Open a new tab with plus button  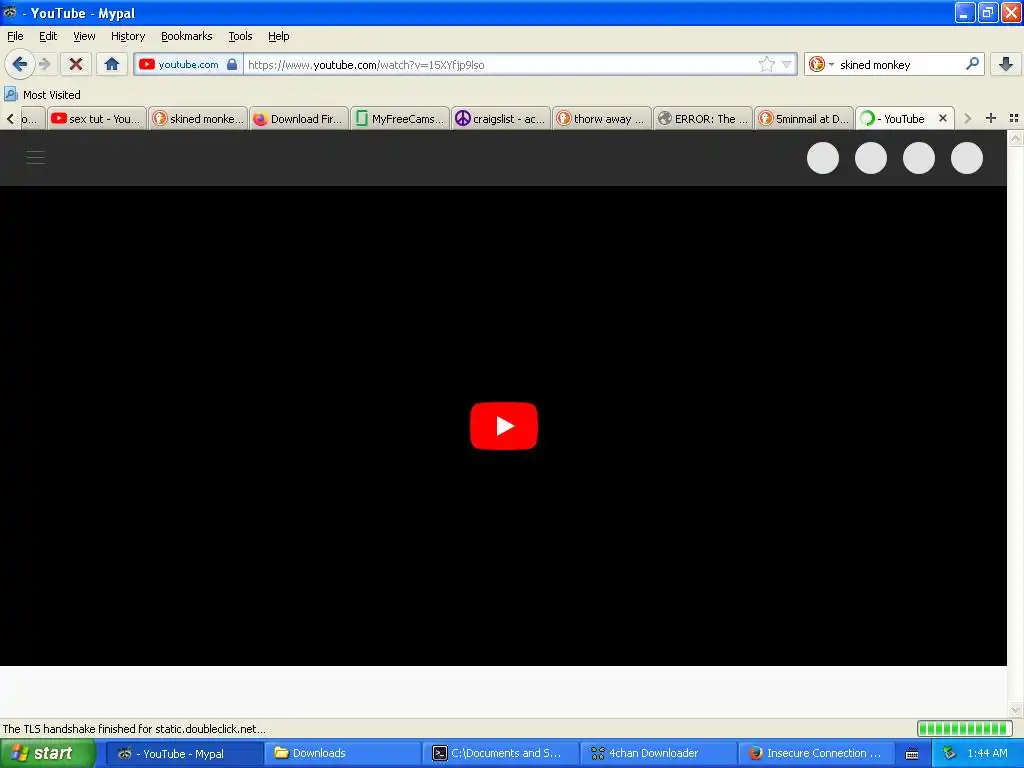(991, 118)
